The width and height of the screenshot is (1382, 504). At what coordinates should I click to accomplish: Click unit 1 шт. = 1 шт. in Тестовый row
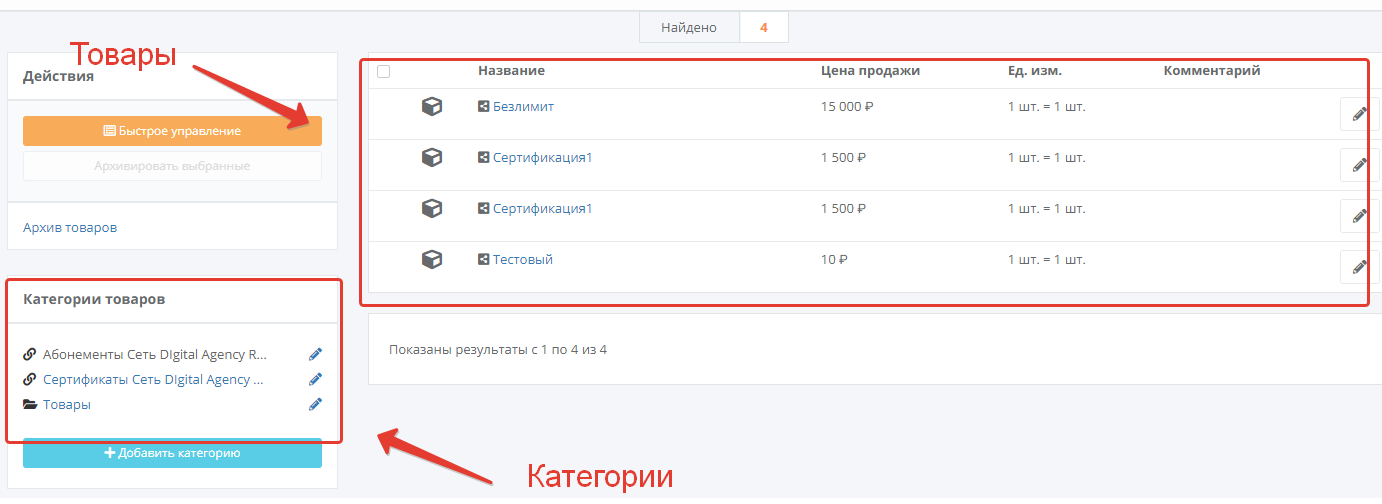coord(1046,259)
